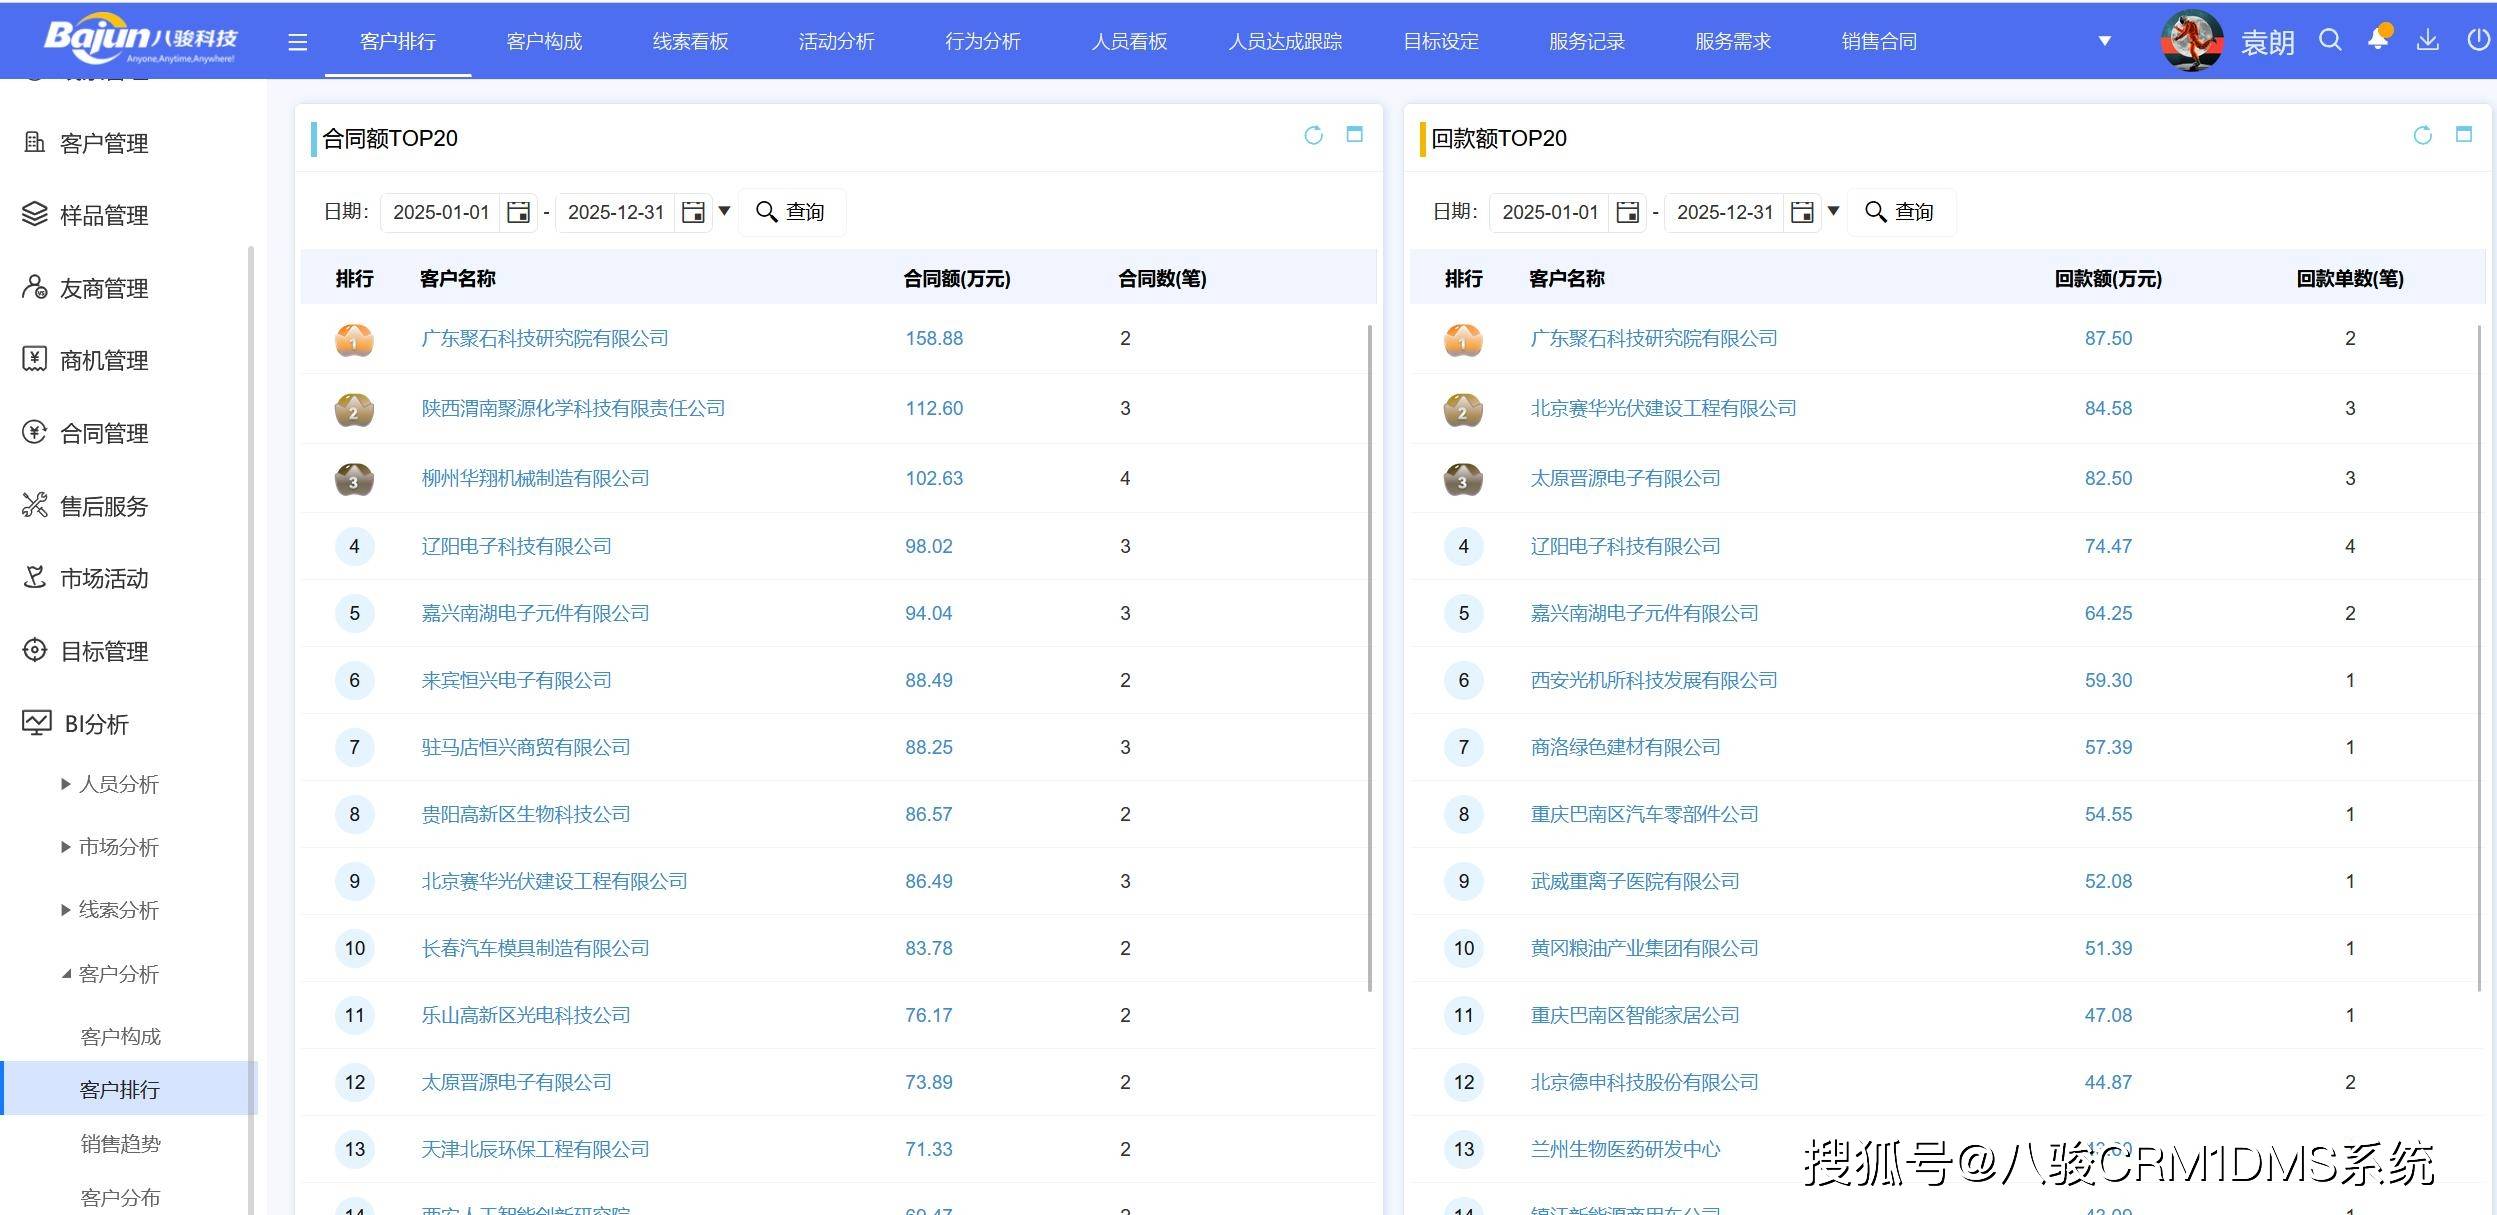
Task: Click the hamburger menu collapse icon
Action: click(297, 42)
